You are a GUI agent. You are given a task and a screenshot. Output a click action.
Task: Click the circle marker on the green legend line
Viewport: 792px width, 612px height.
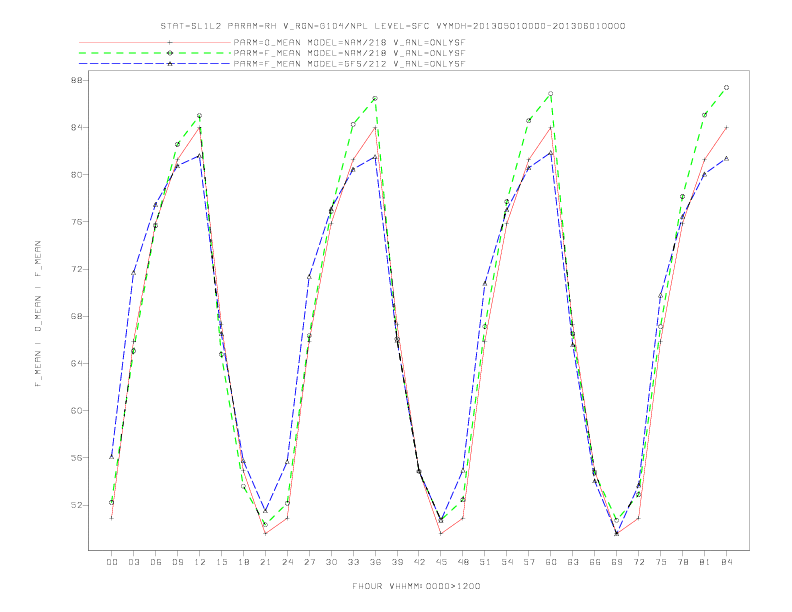(170, 53)
